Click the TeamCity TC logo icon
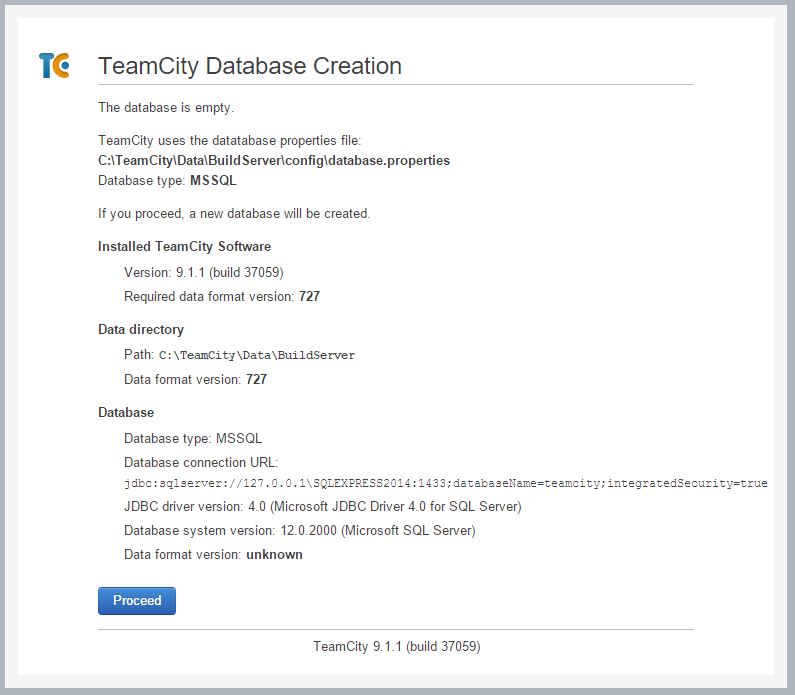This screenshot has width=795, height=695. coord(54,65)
